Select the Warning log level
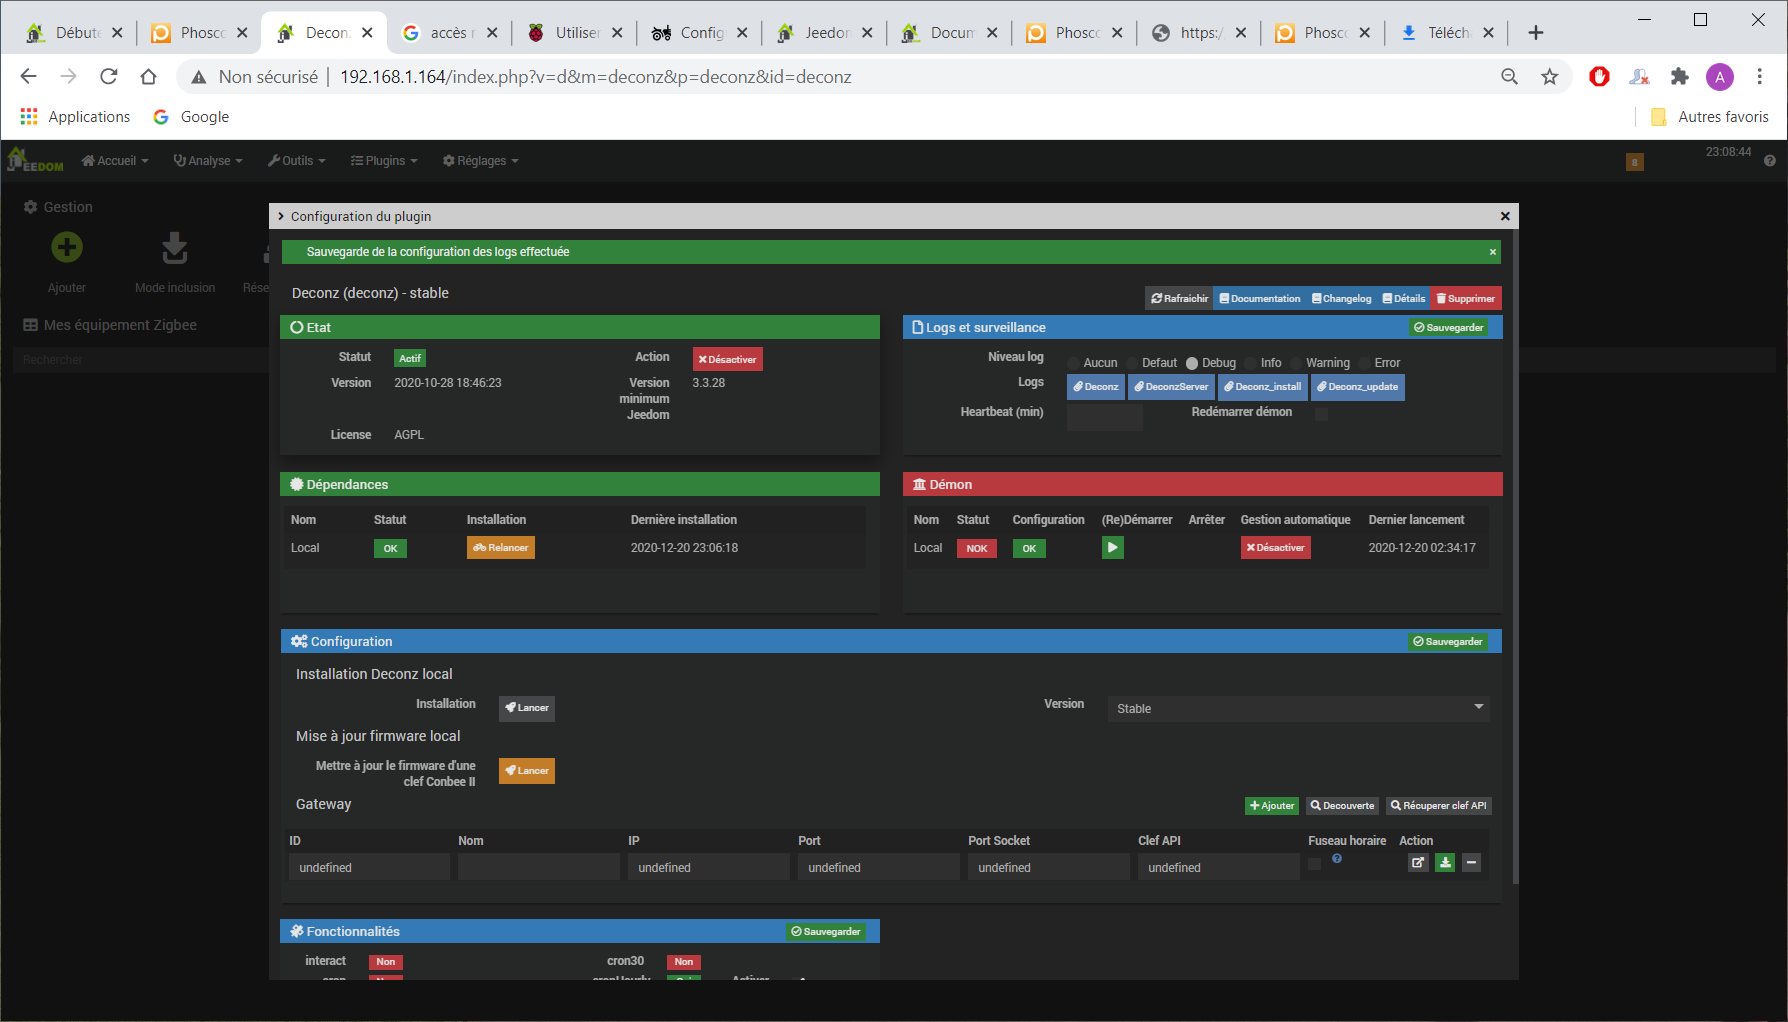Screen dimensions: 1788x1022 click(x=1296, y=363)
